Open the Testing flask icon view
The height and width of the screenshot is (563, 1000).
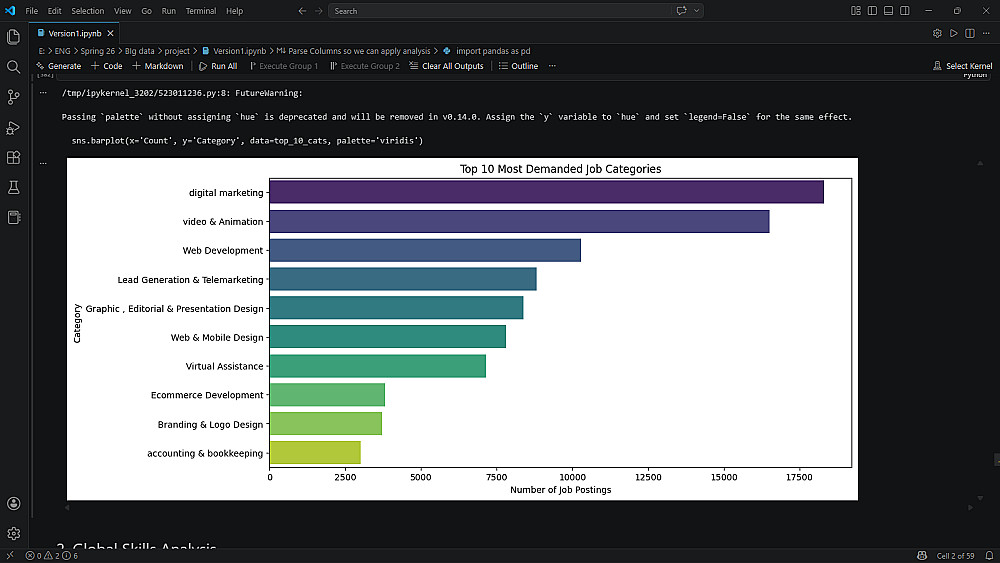tap(14, 187)
